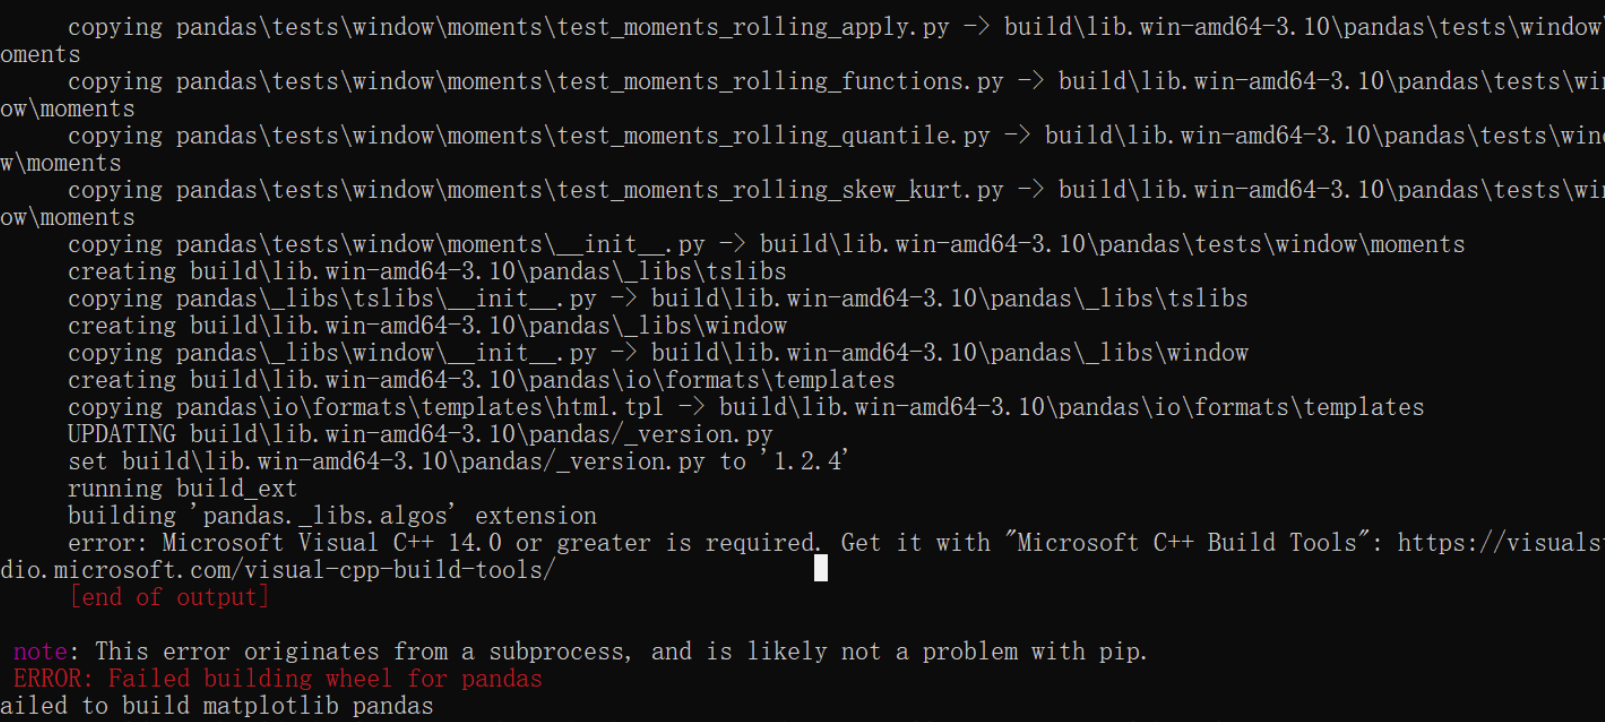Click 'creating build\lib.win-amd64-3.10\pandas\_libs\window' line
The width and height of the screenshot is (1605, 722).
point(427,325)
